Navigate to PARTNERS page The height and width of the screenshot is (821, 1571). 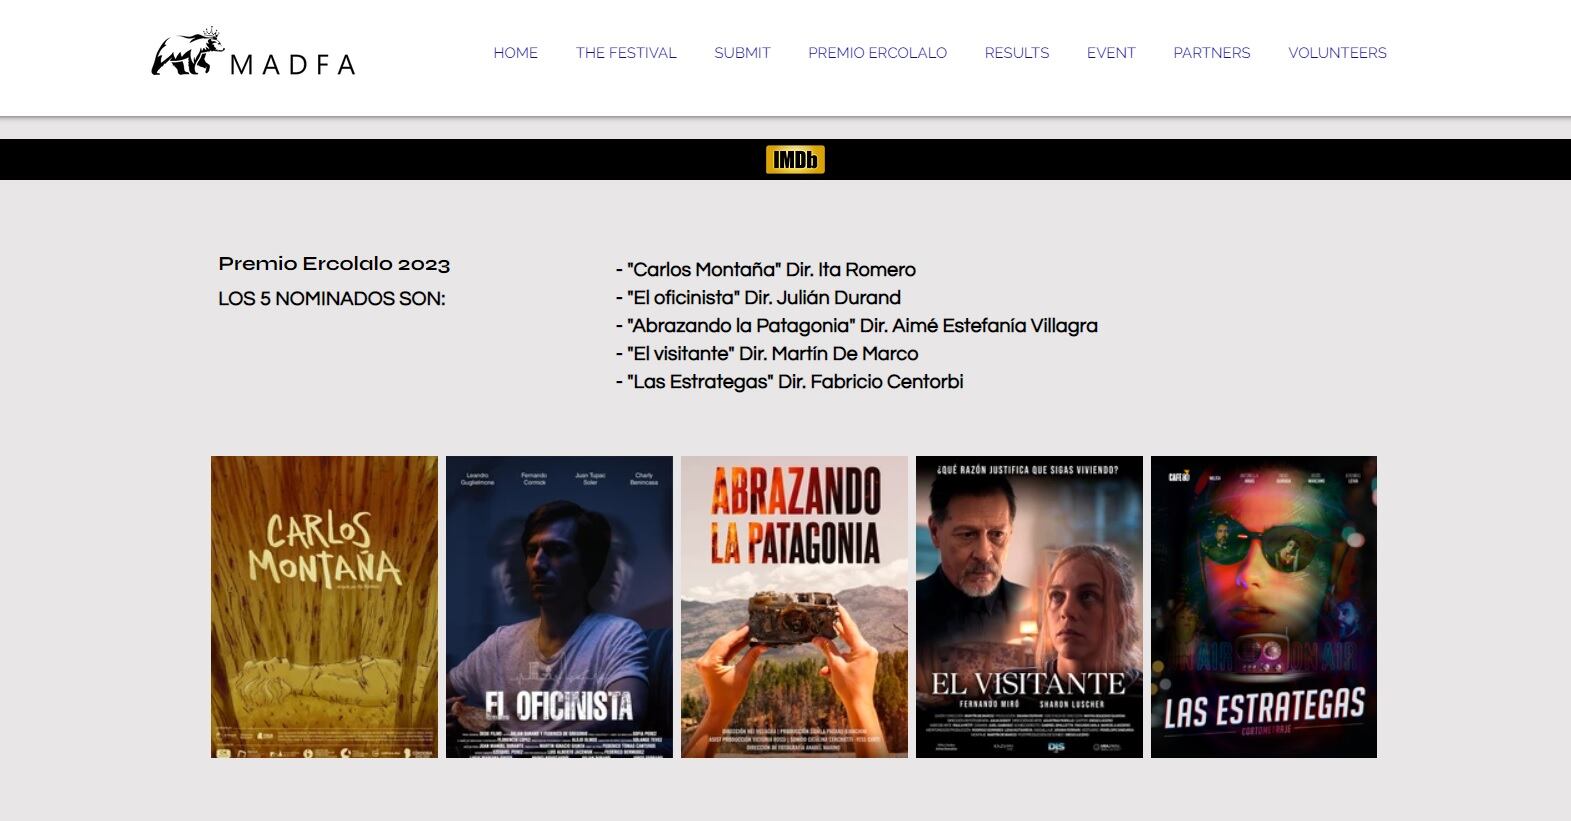click(1211, 53)
